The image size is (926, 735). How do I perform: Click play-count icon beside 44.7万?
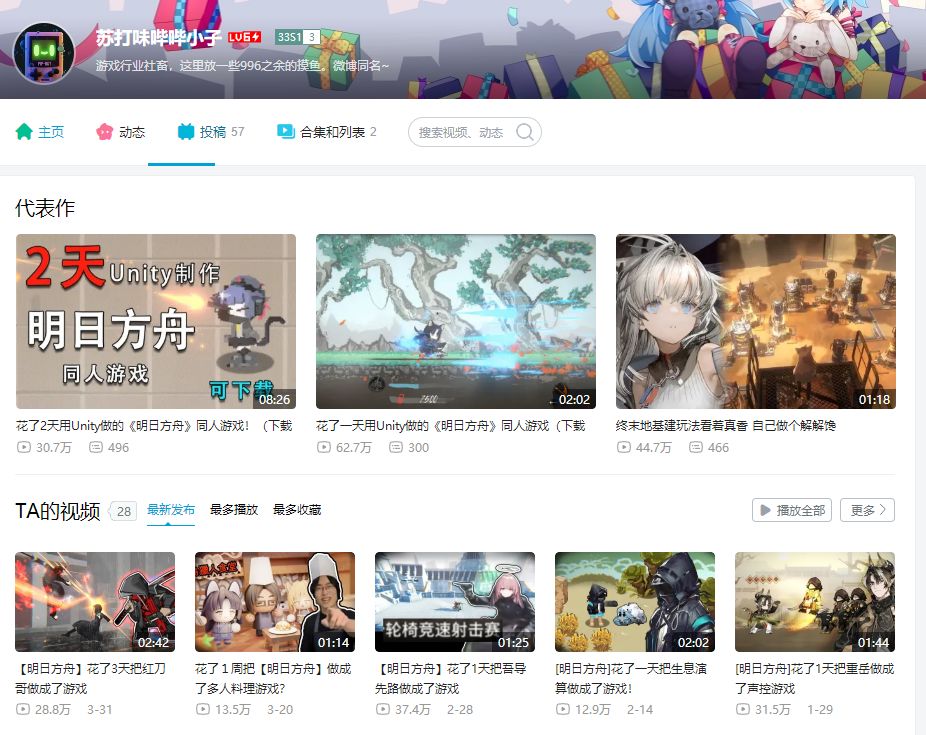[624, 447]
